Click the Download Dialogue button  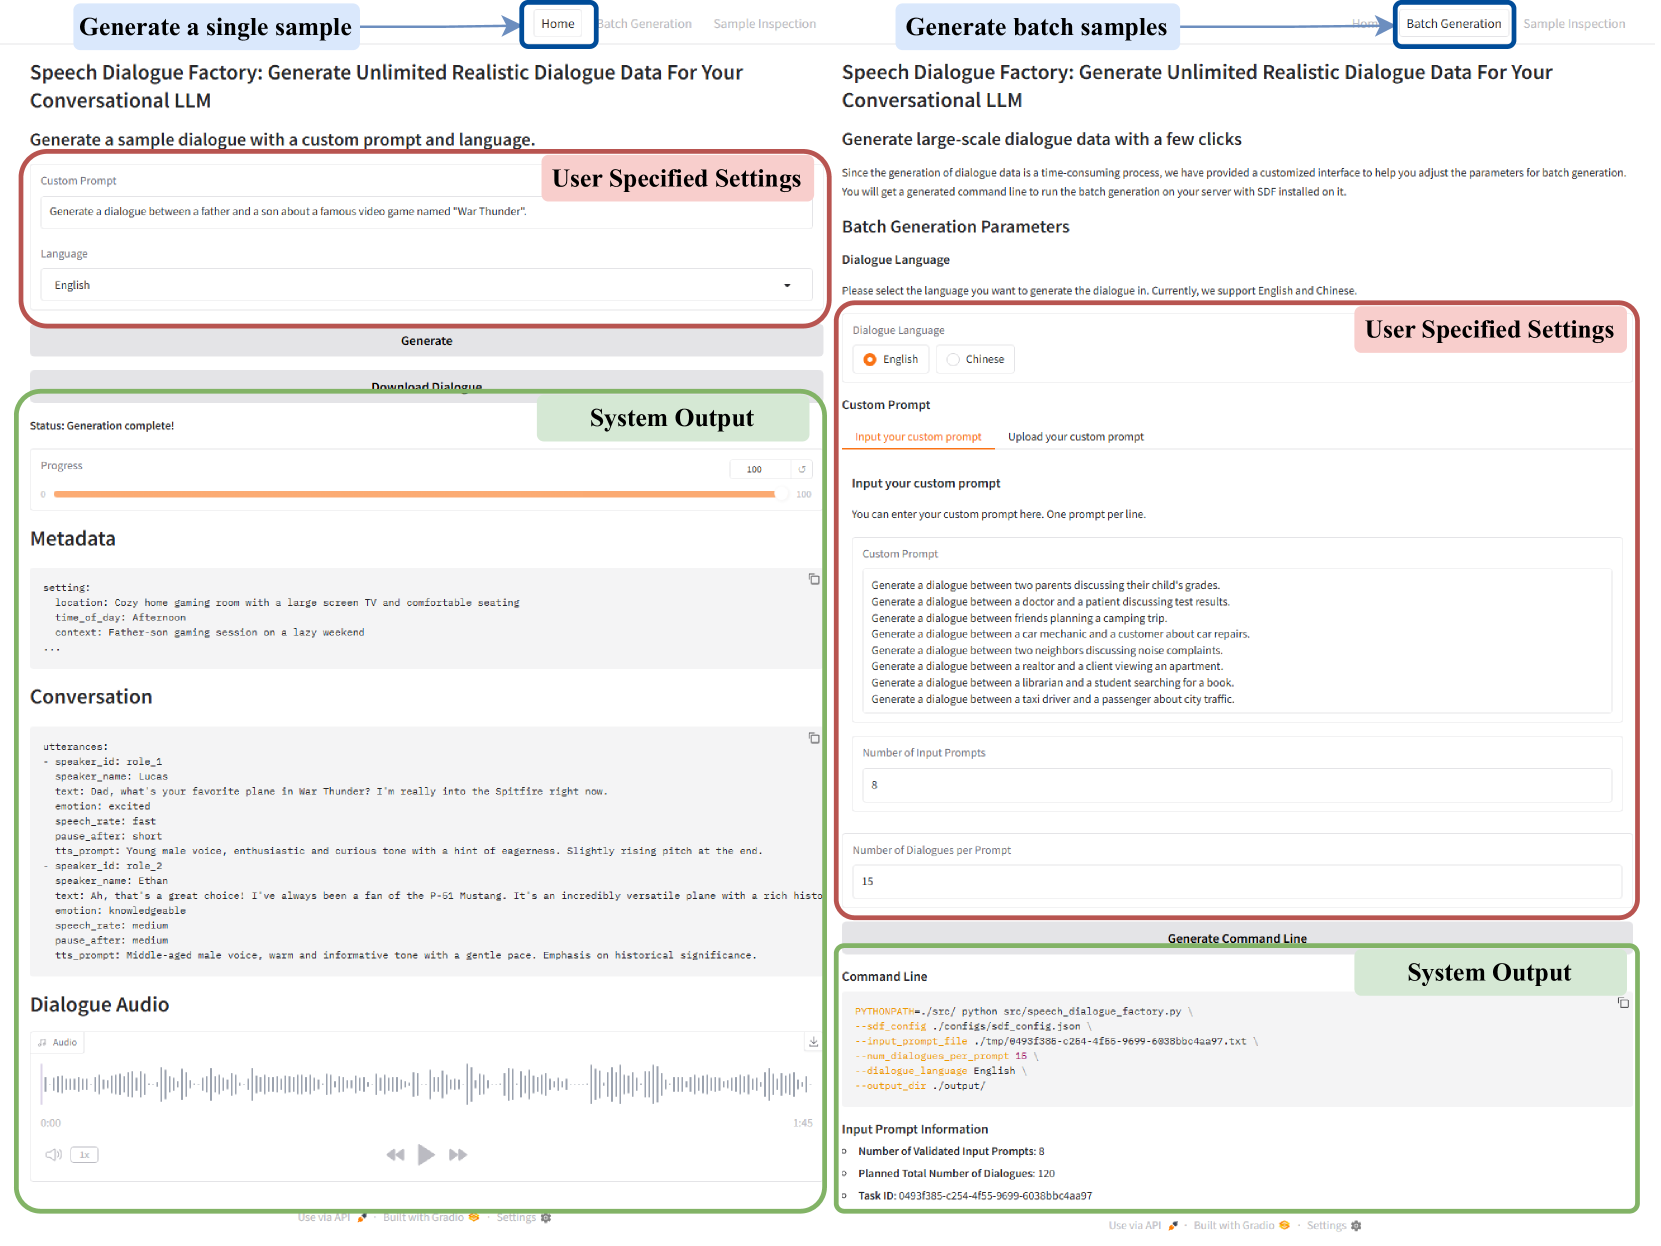[x=427, y=384]
